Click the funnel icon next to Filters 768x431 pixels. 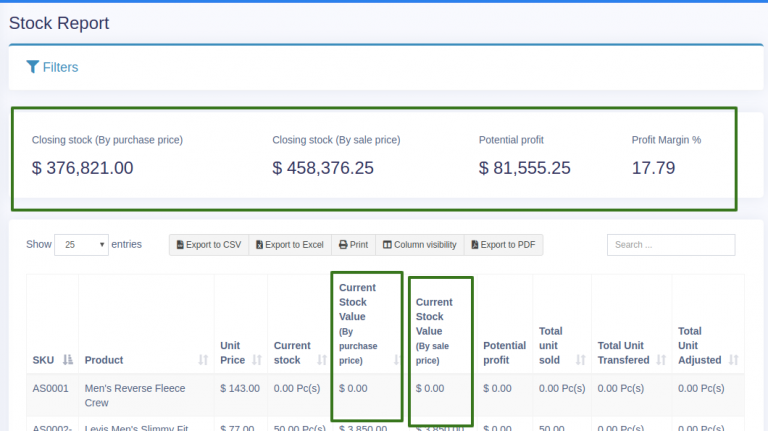click(x=33, y=67)
